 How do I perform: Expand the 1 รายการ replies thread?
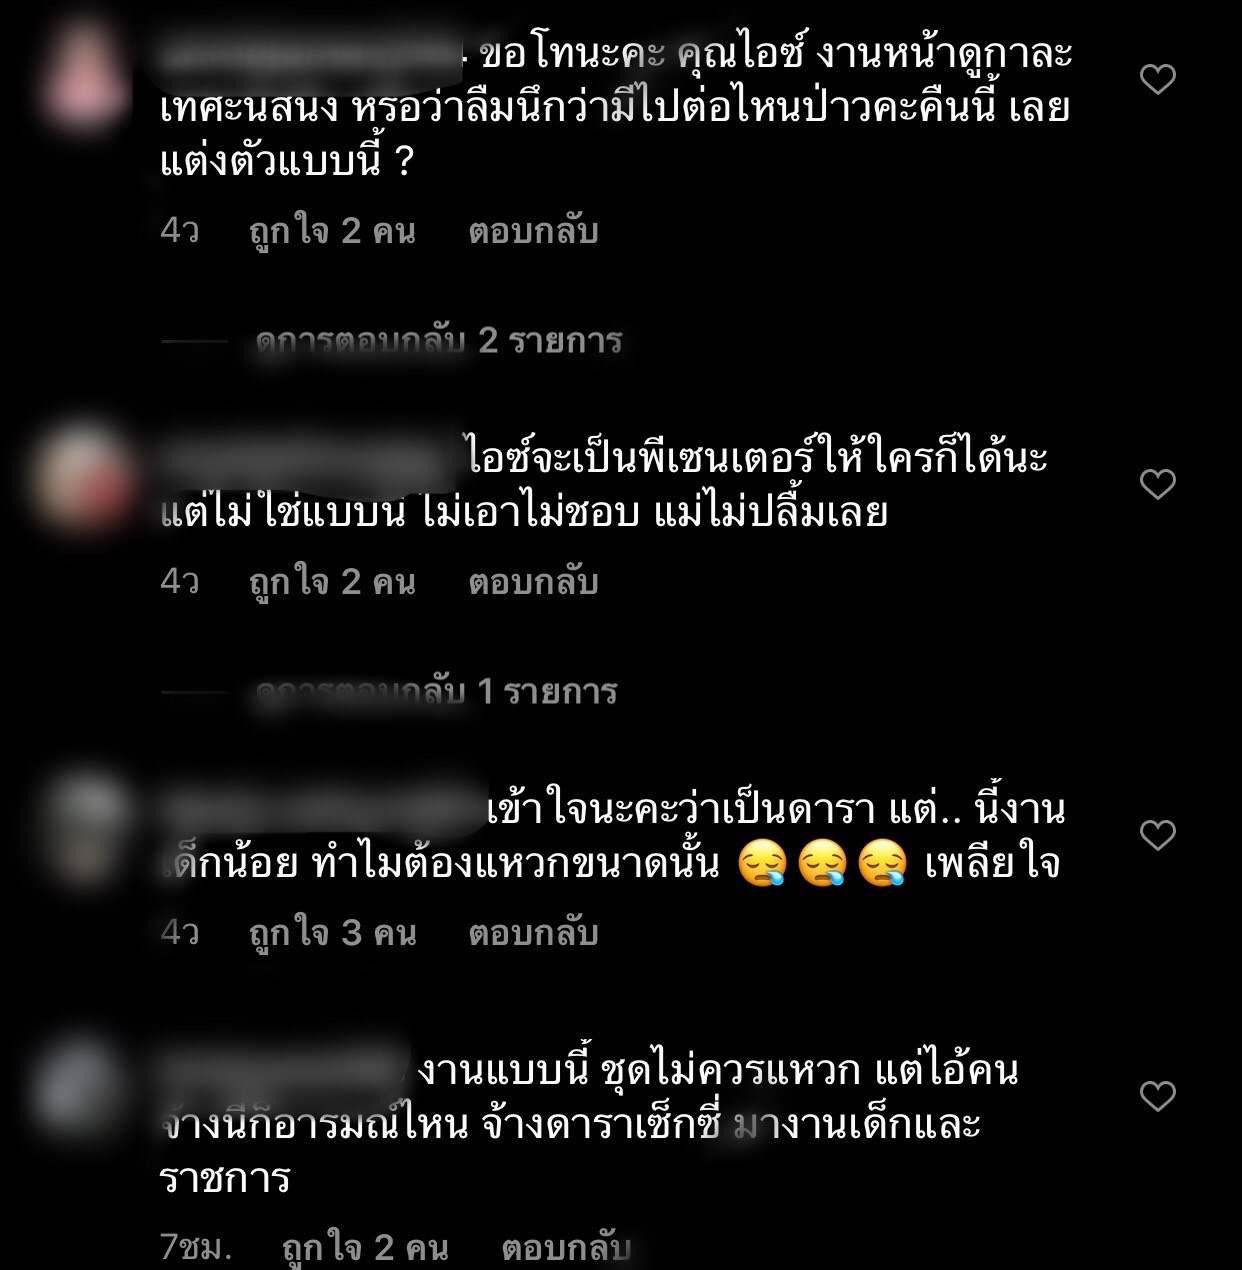pyautogui.click(x=436, y=691)
